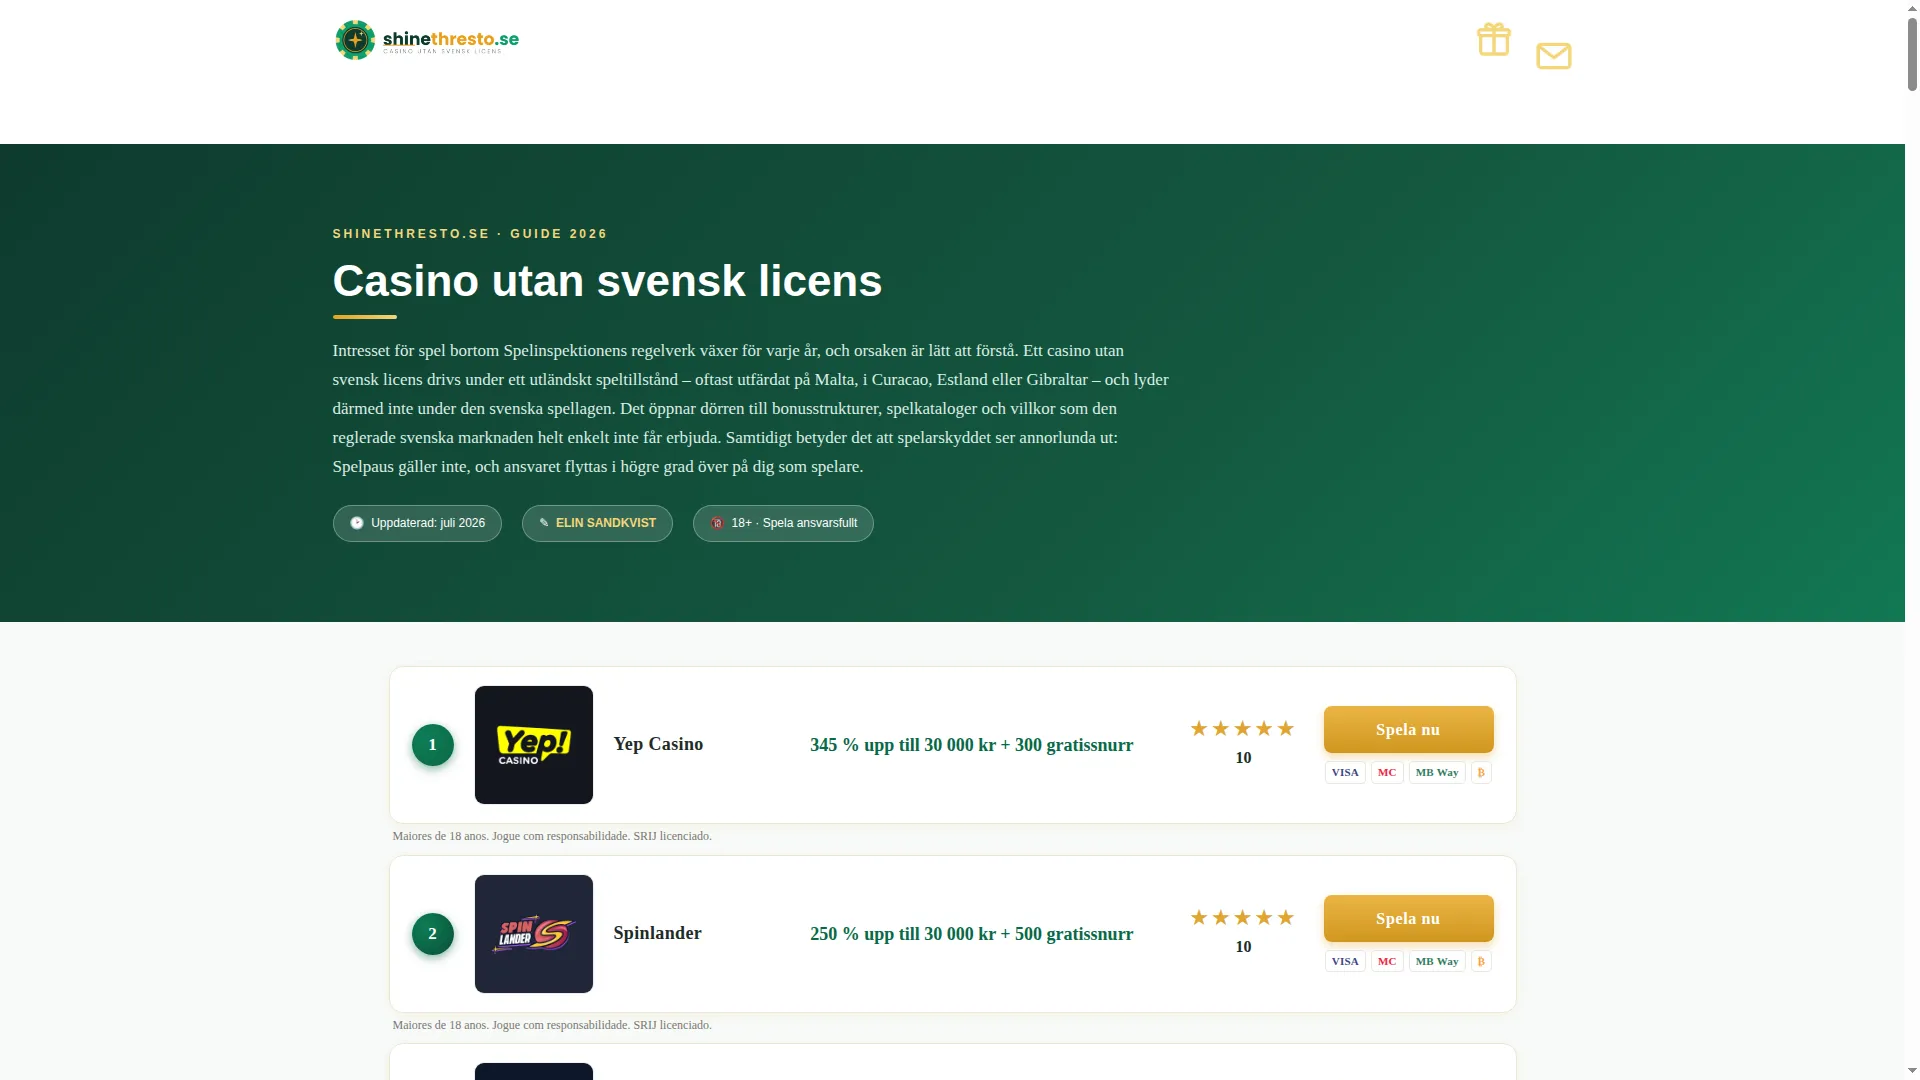Click the clock icon beside Uppdaterad
This screenshot has height=1080, width=1920.
point(357,523)
